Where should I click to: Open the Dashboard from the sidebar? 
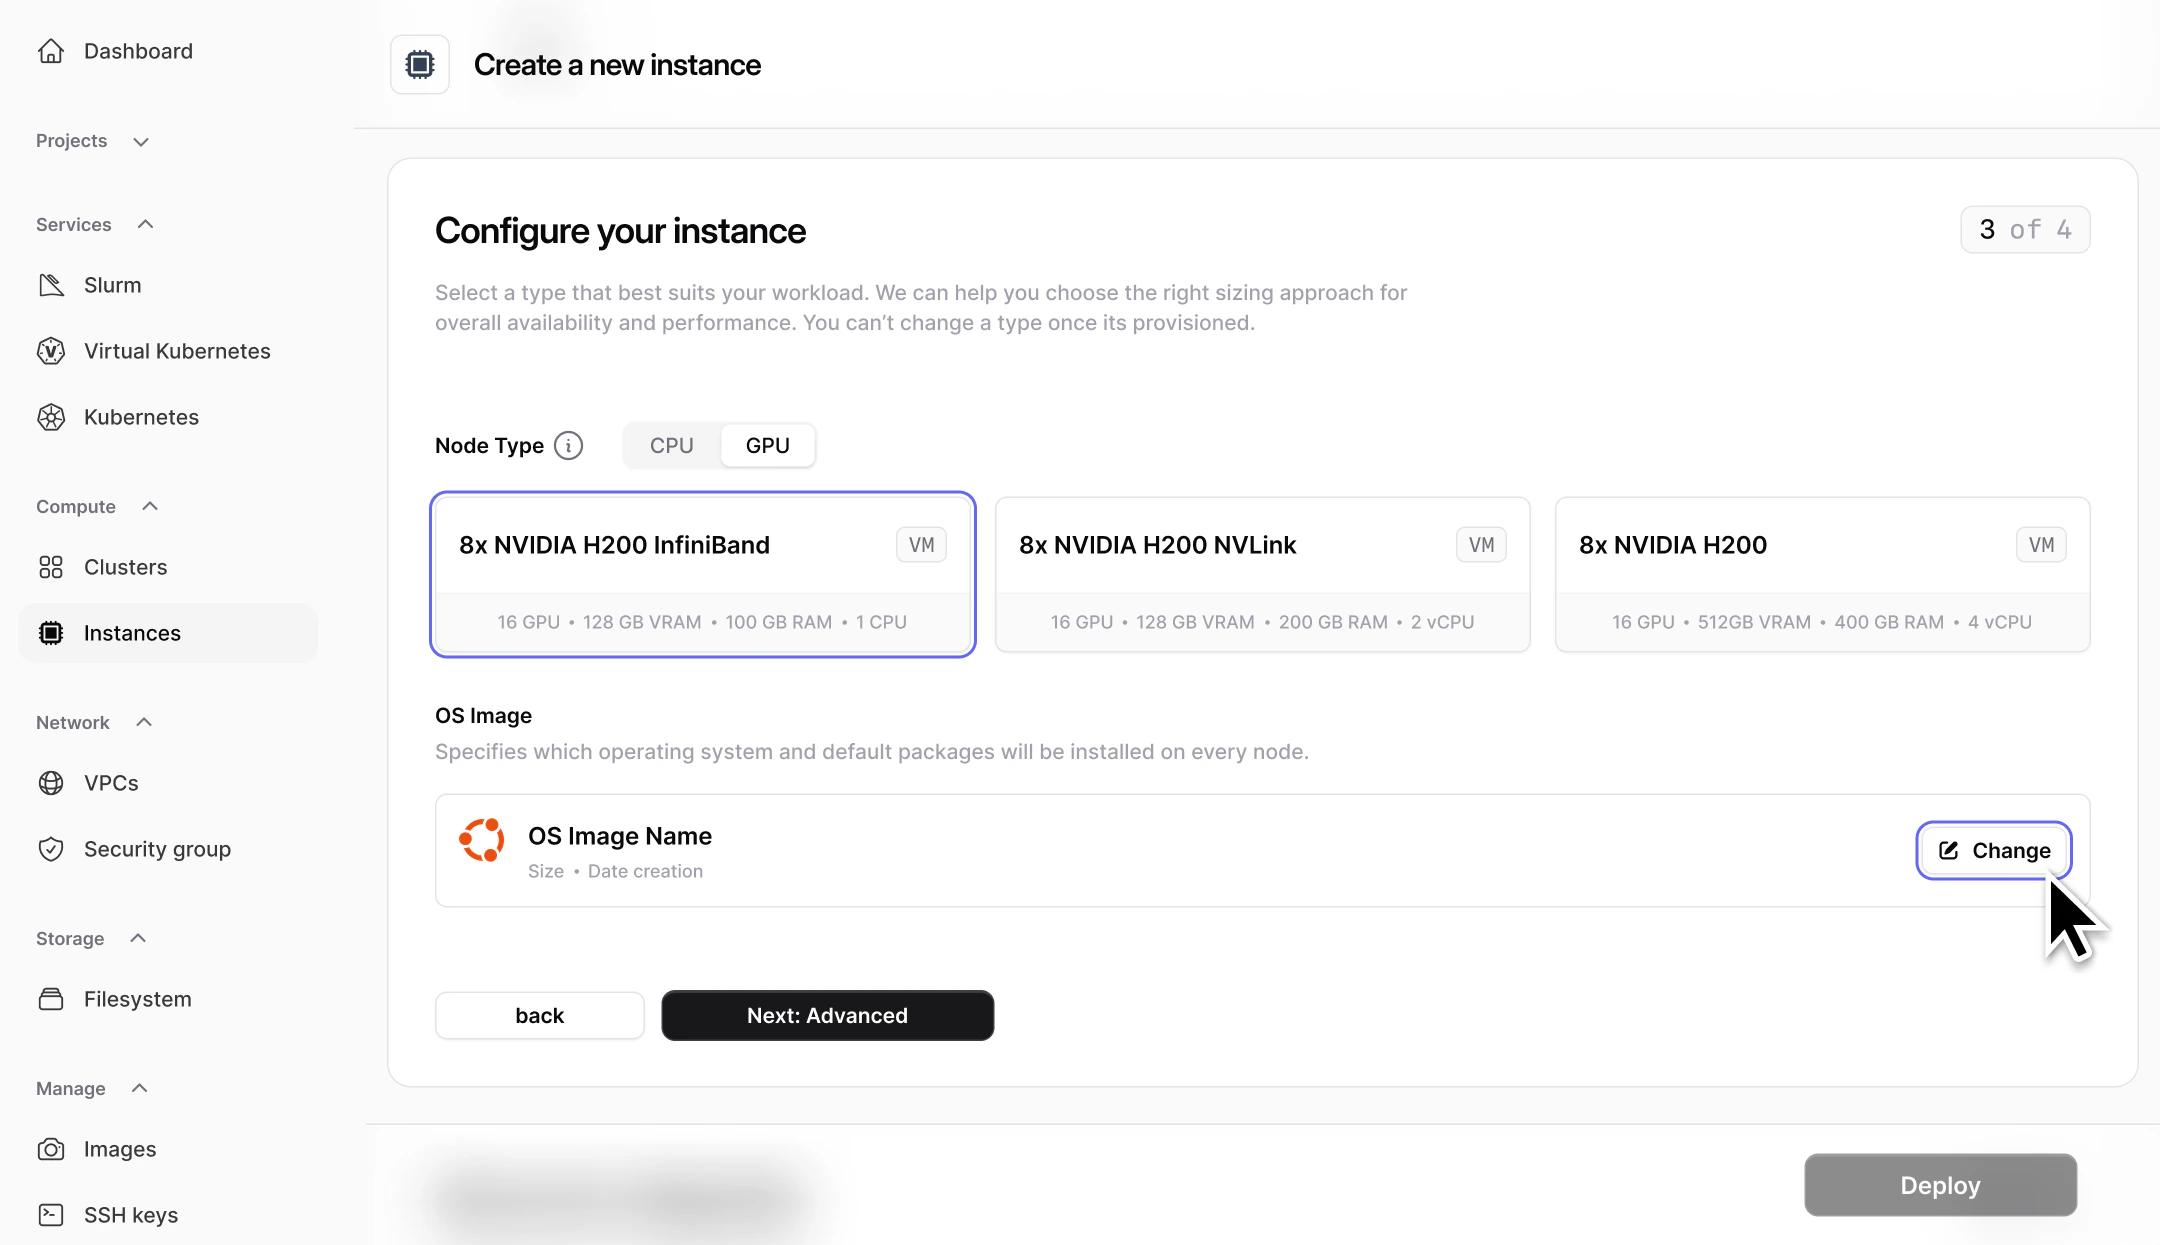tap(137, 50)
